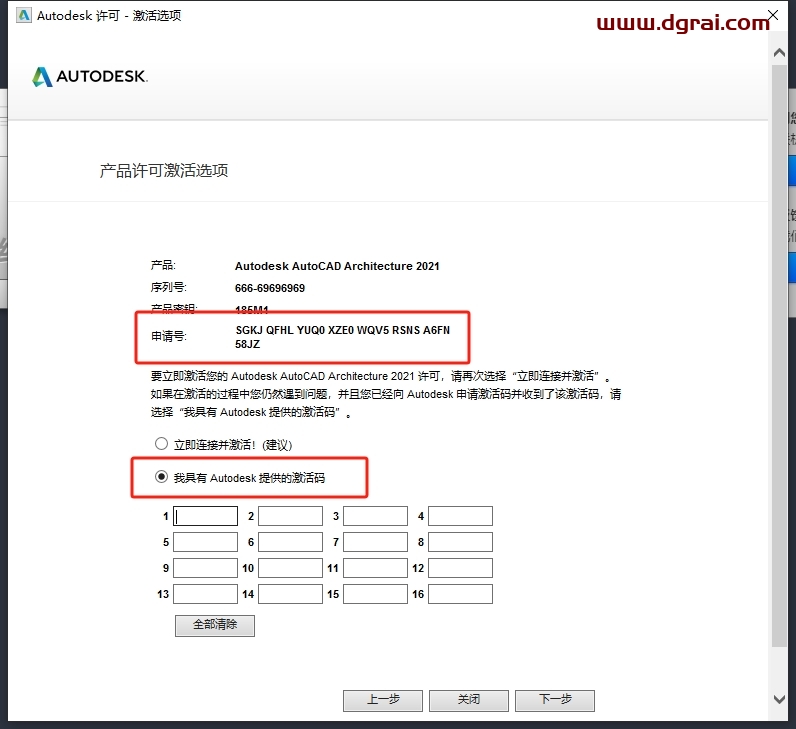
Task: Focus activation code field 2
Action: coord(290,516)
